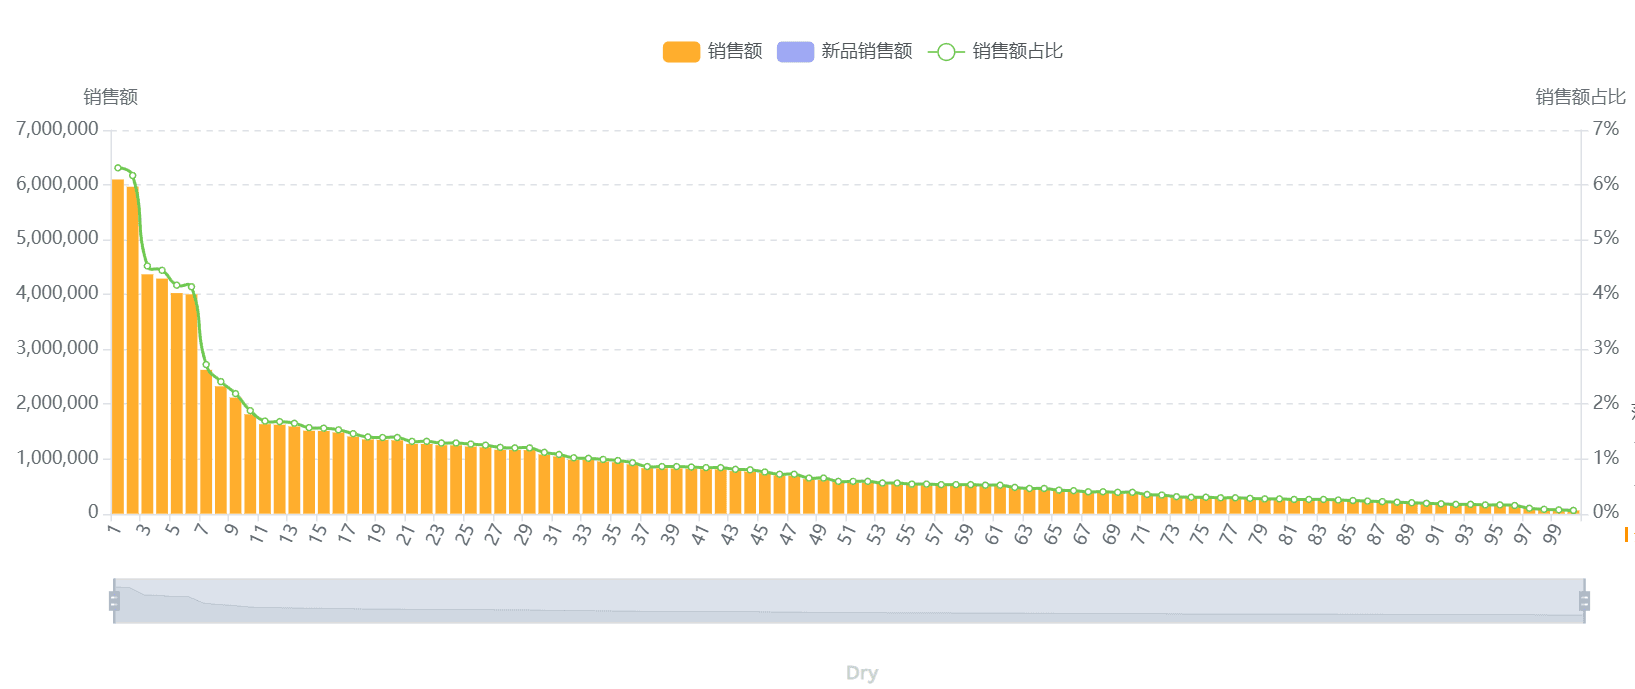The width and height of the screenshot is (1635, 689).
Task: Click the first green data point on the line
Action: (x=118, y=168)
